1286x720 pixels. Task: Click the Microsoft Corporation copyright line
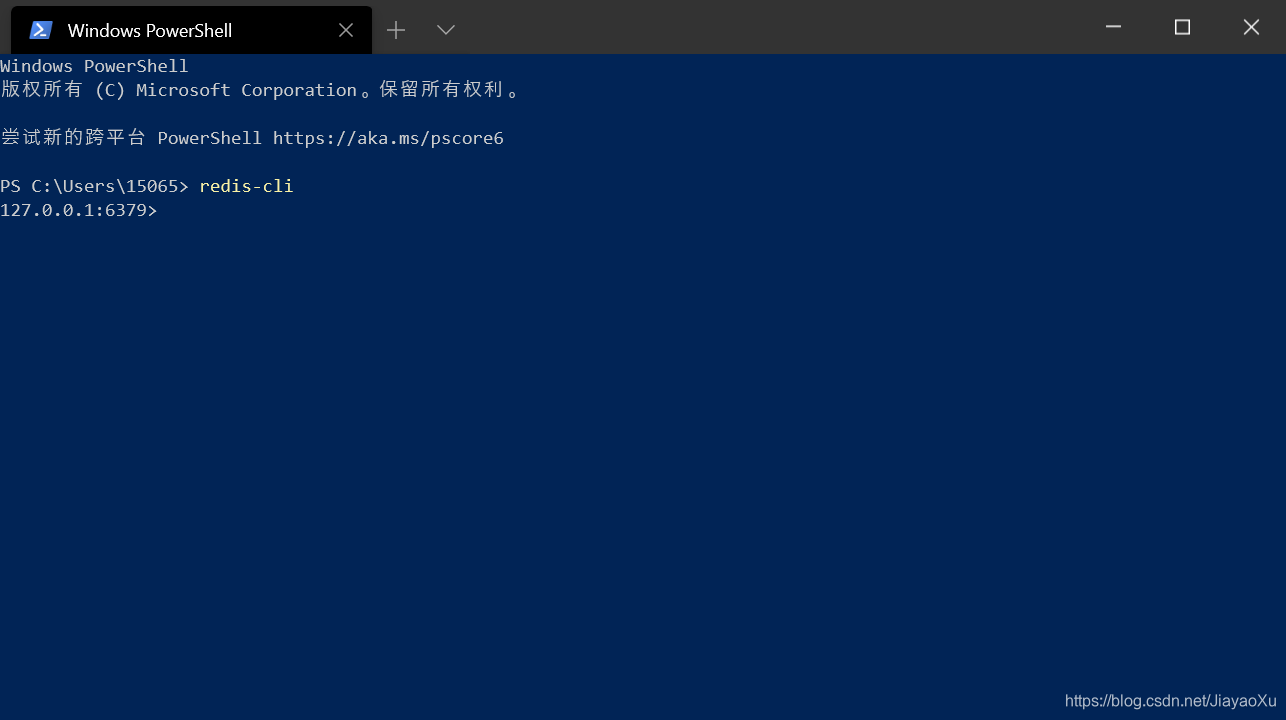tap(260, 90)
